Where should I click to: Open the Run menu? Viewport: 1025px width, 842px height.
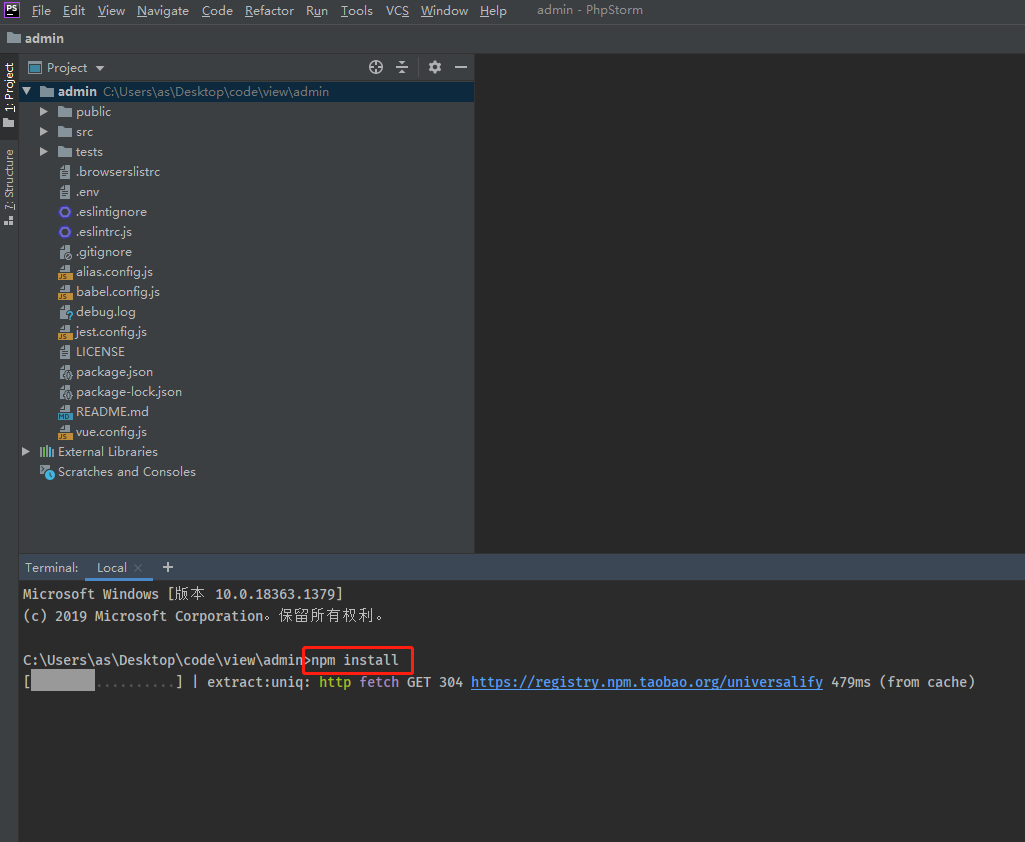point(317,10)
